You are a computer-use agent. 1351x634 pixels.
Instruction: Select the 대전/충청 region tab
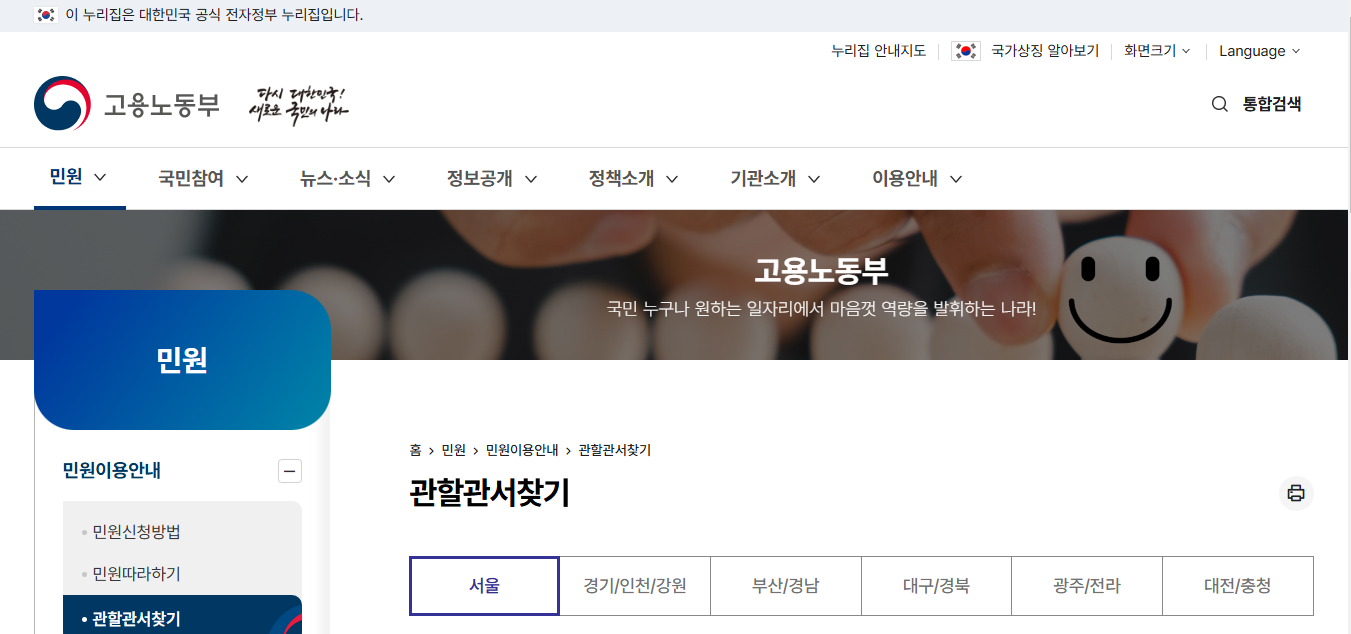point(1237,586)
